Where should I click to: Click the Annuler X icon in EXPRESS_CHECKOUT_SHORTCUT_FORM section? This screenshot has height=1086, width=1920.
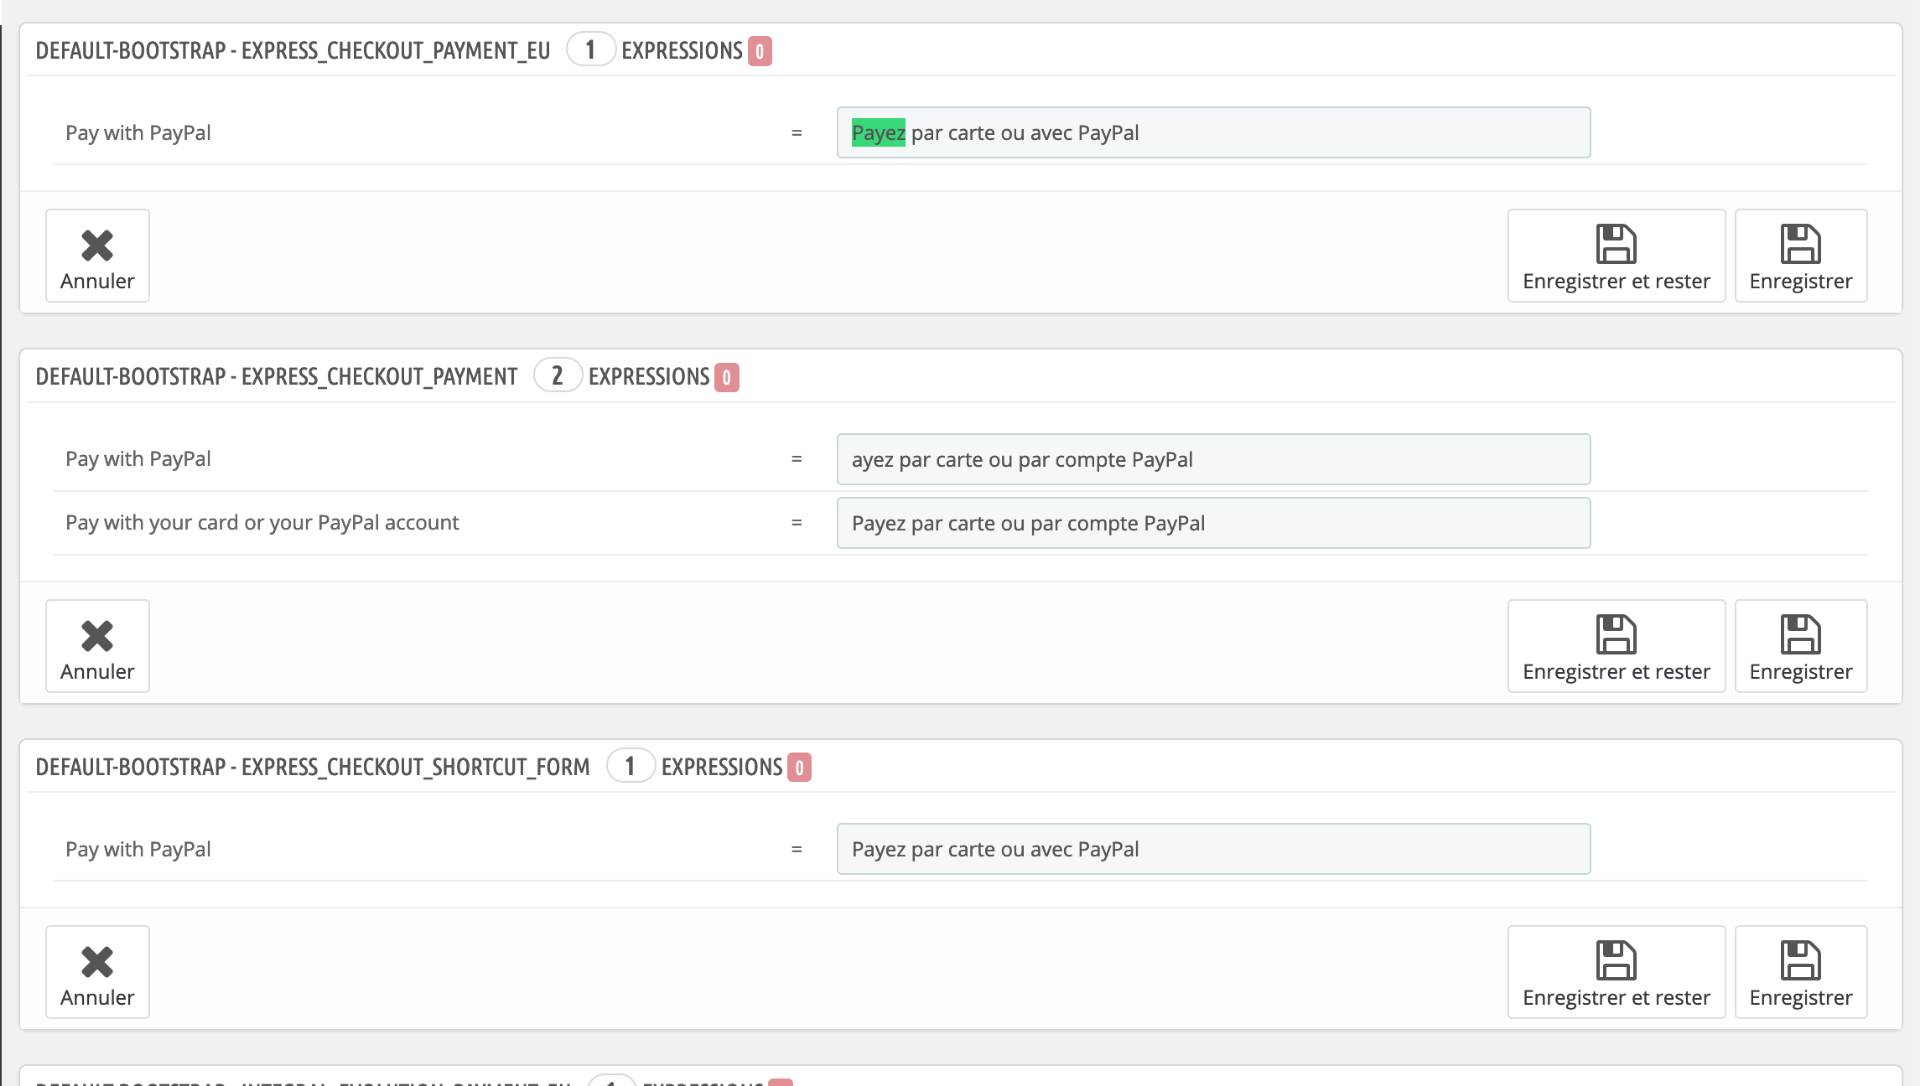(x=97, y=962)
